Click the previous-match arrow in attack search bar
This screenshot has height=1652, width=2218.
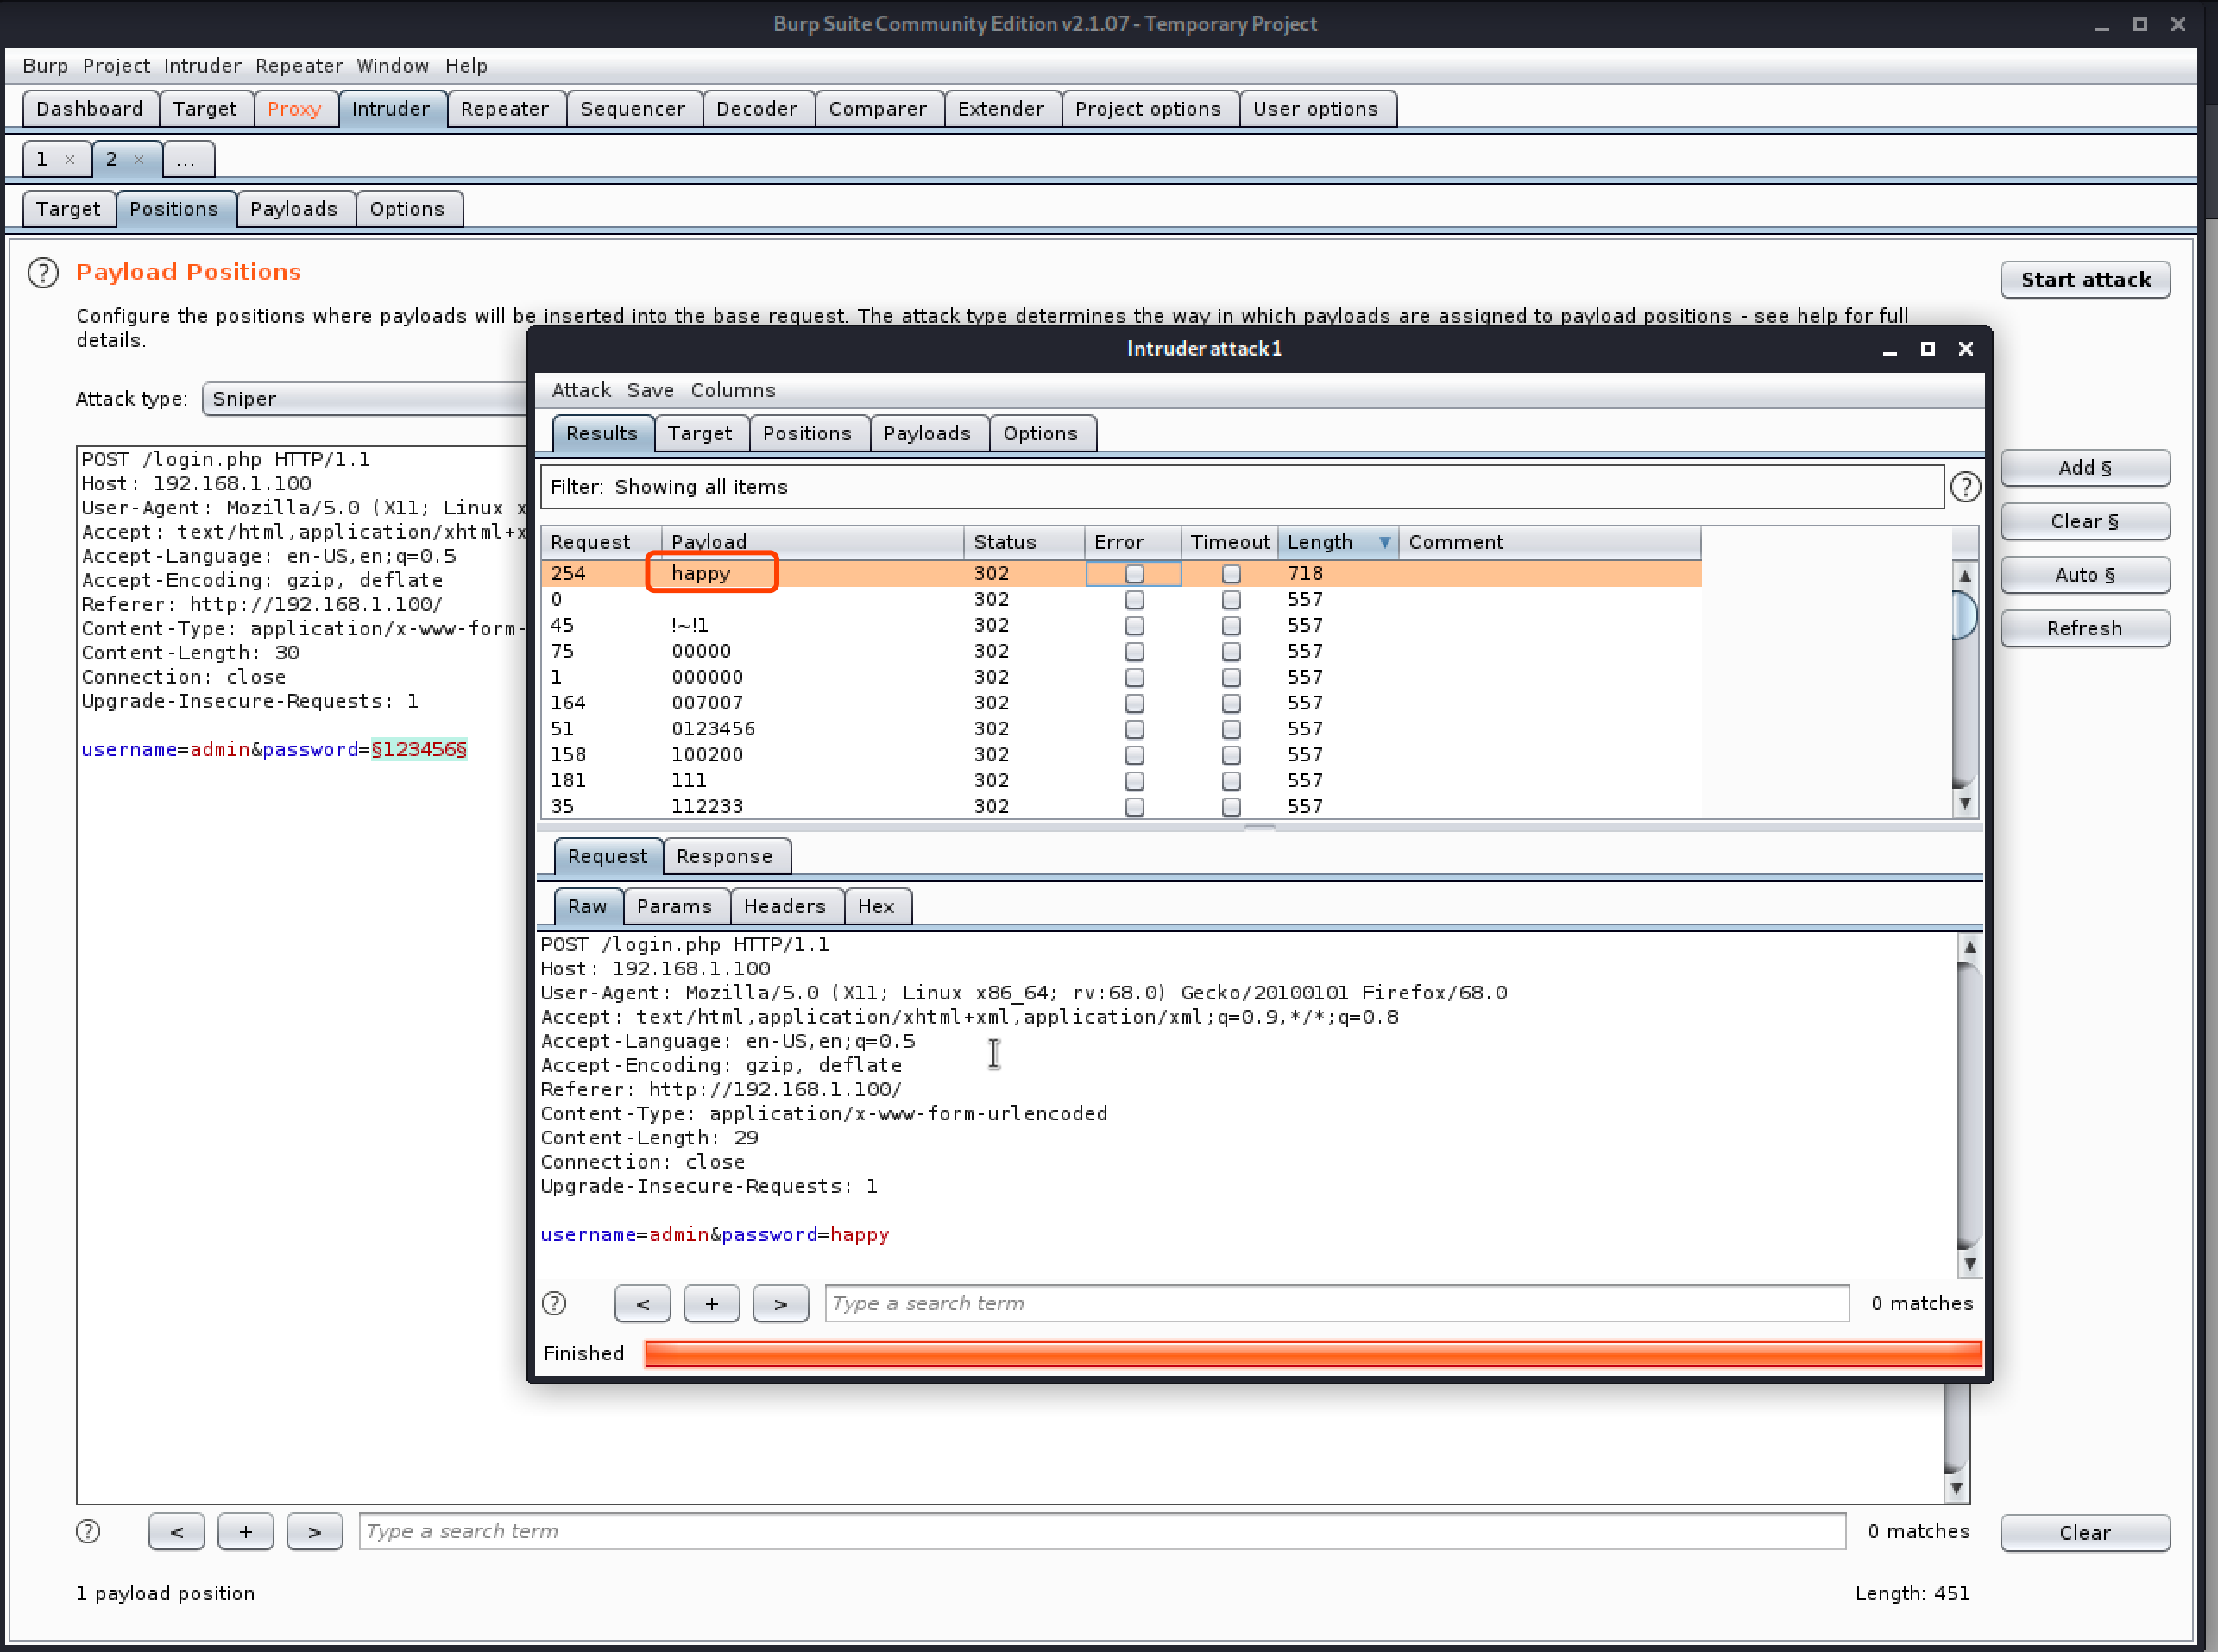[x=642, y=1303]
